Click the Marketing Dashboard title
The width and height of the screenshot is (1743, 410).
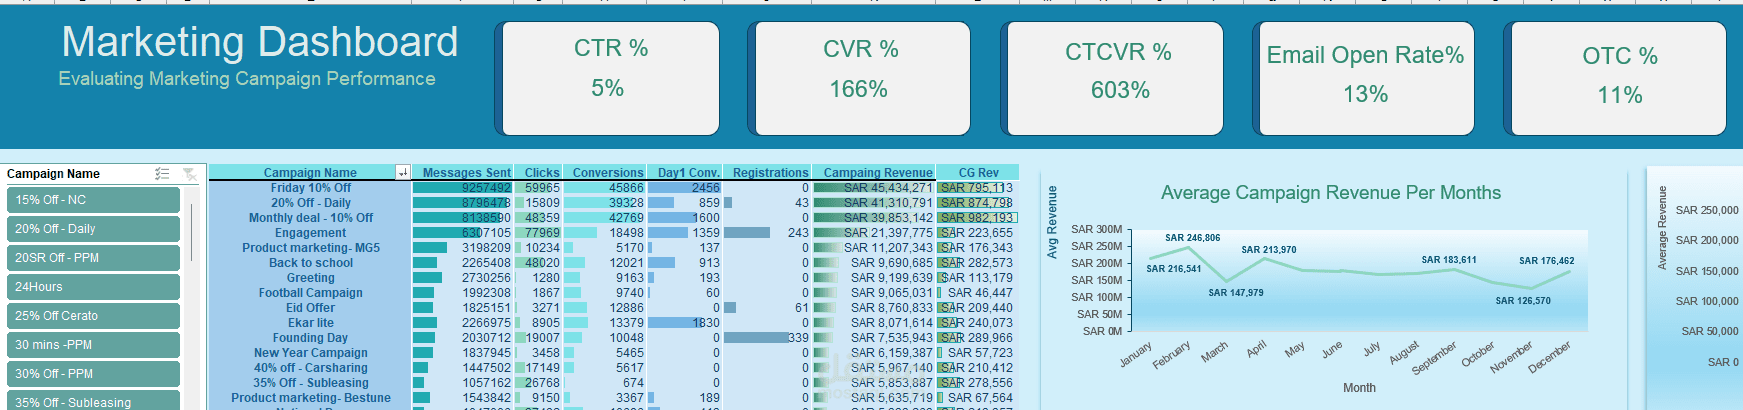click(x=260, y=42)
